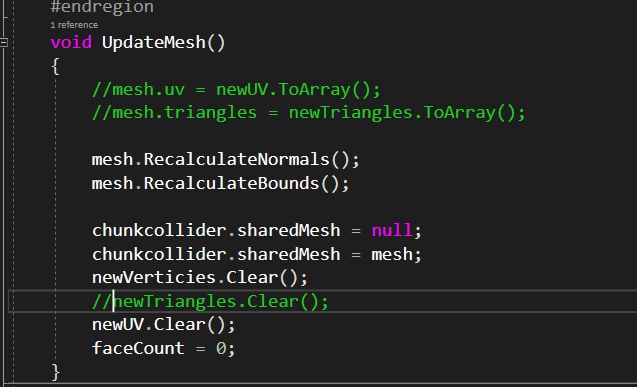Click the commented 'mesh.triangles = newTriangles.ToArray()' line
Viewport: 637px width, 387px height.
[x=309, y=112]
